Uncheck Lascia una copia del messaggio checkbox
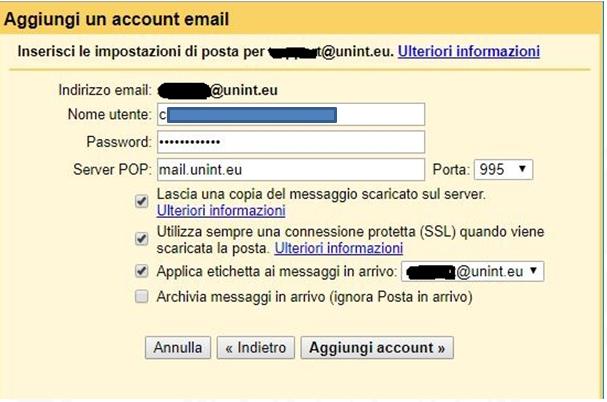This screenshot has height=402, width=607. pyautogui.click(x=141, y=201)
